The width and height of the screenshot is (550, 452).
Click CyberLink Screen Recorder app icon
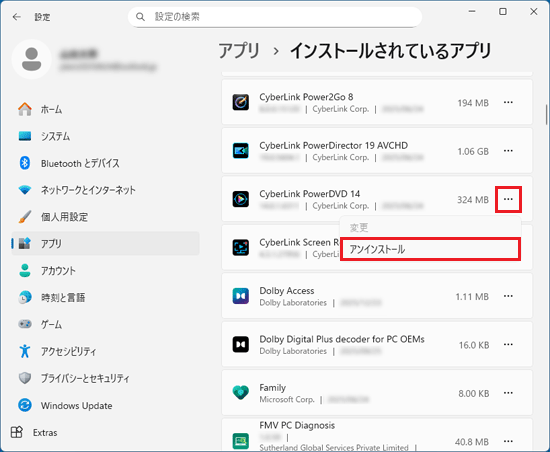pyautogui.click(x=241, y=248)
